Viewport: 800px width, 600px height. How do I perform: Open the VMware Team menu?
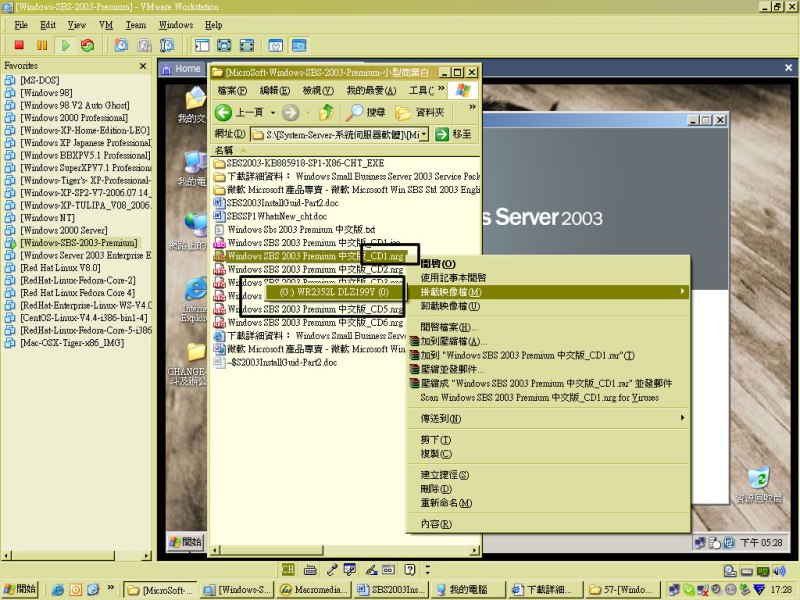[136, 25]
